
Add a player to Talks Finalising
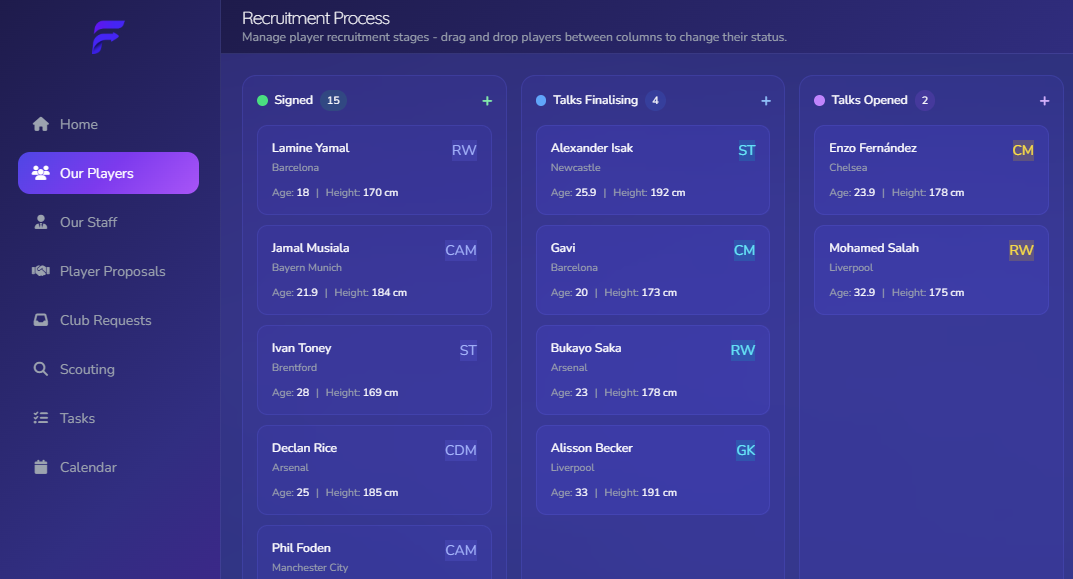click(766, 100)
